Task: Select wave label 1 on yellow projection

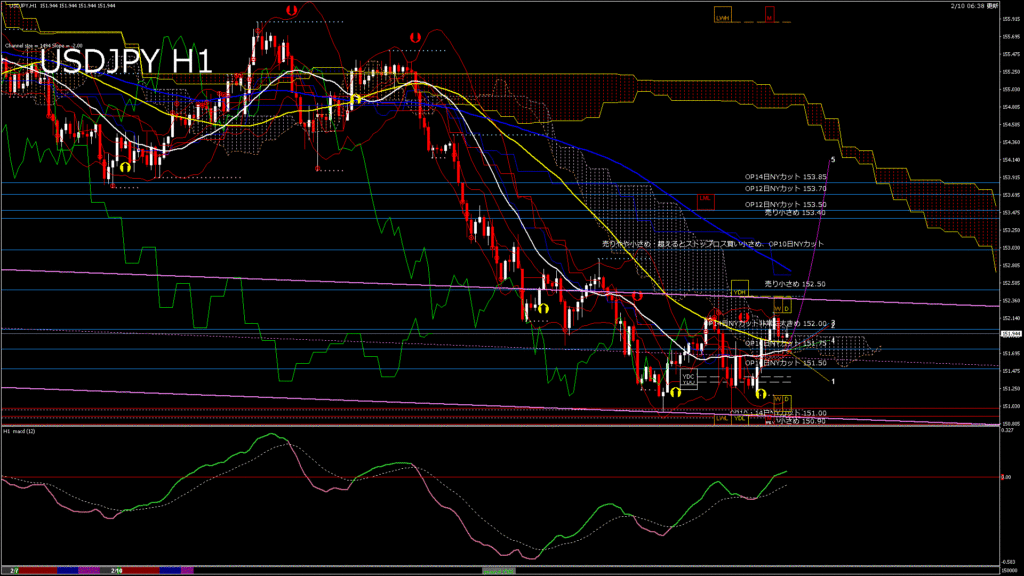Action: tap(834, 381)
